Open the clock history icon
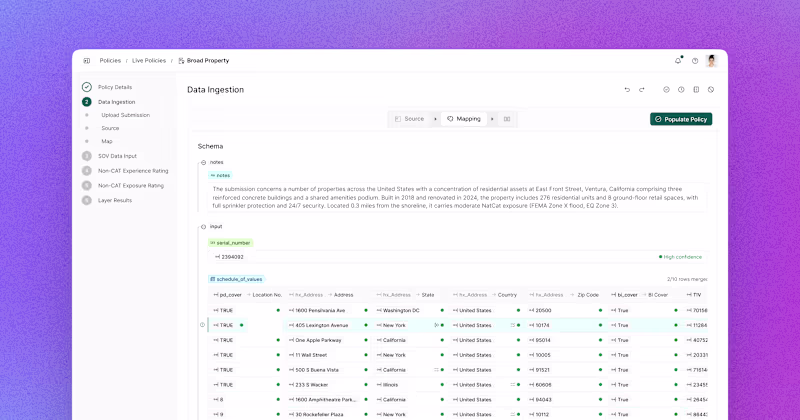 [x=681, y=90]
